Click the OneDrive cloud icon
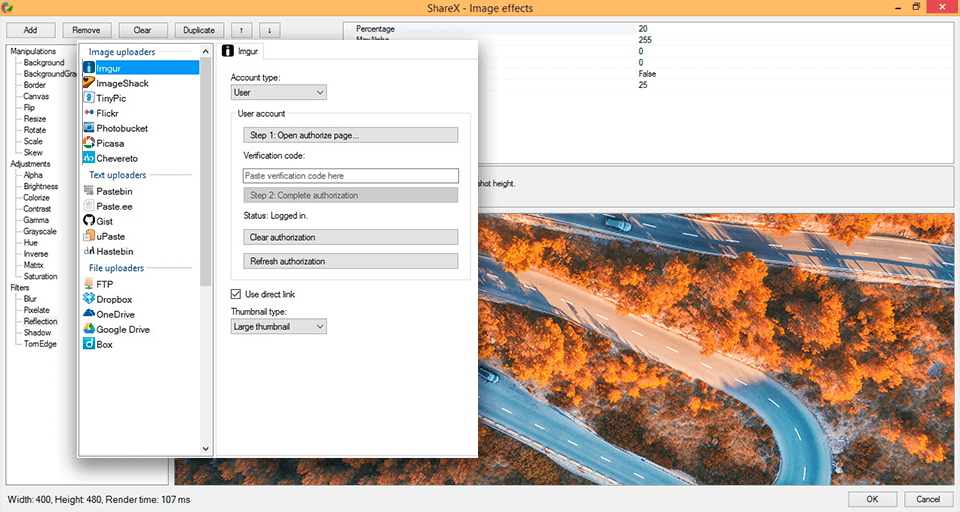Screen dimensions: 960x512 (x=89, y=314)
